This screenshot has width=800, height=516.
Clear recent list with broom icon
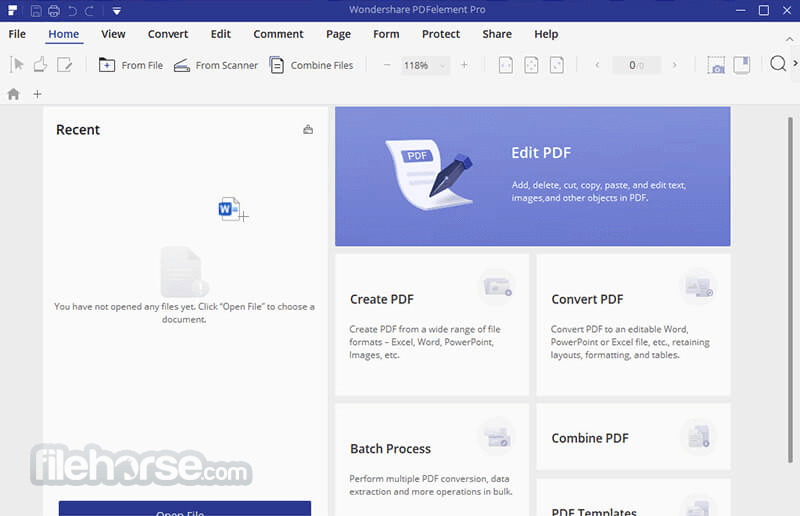tap(308, 129)
